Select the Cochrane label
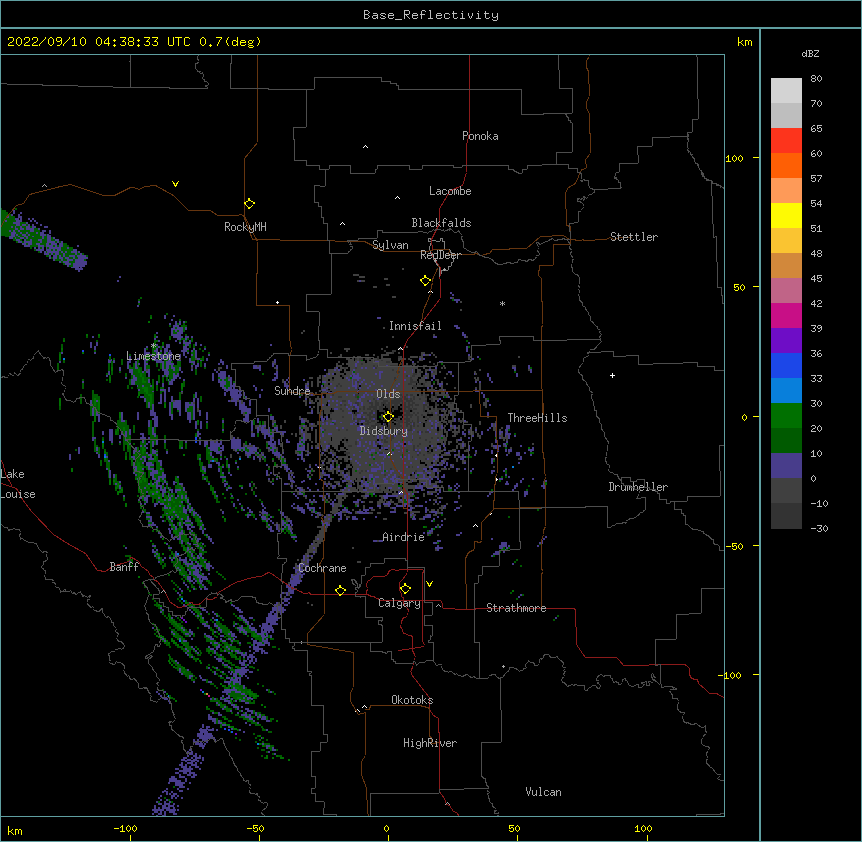The image size is (862, 842). pos(322,568)
